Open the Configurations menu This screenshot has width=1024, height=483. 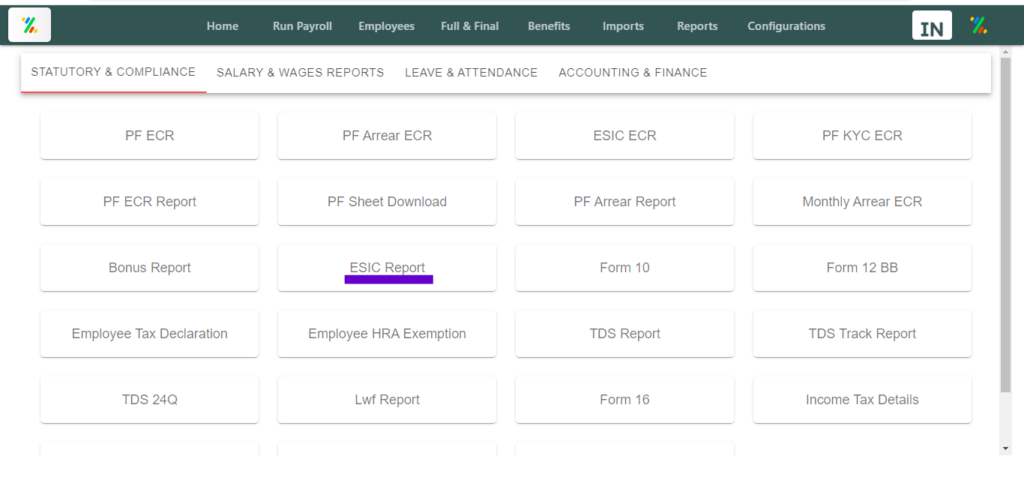786,26
